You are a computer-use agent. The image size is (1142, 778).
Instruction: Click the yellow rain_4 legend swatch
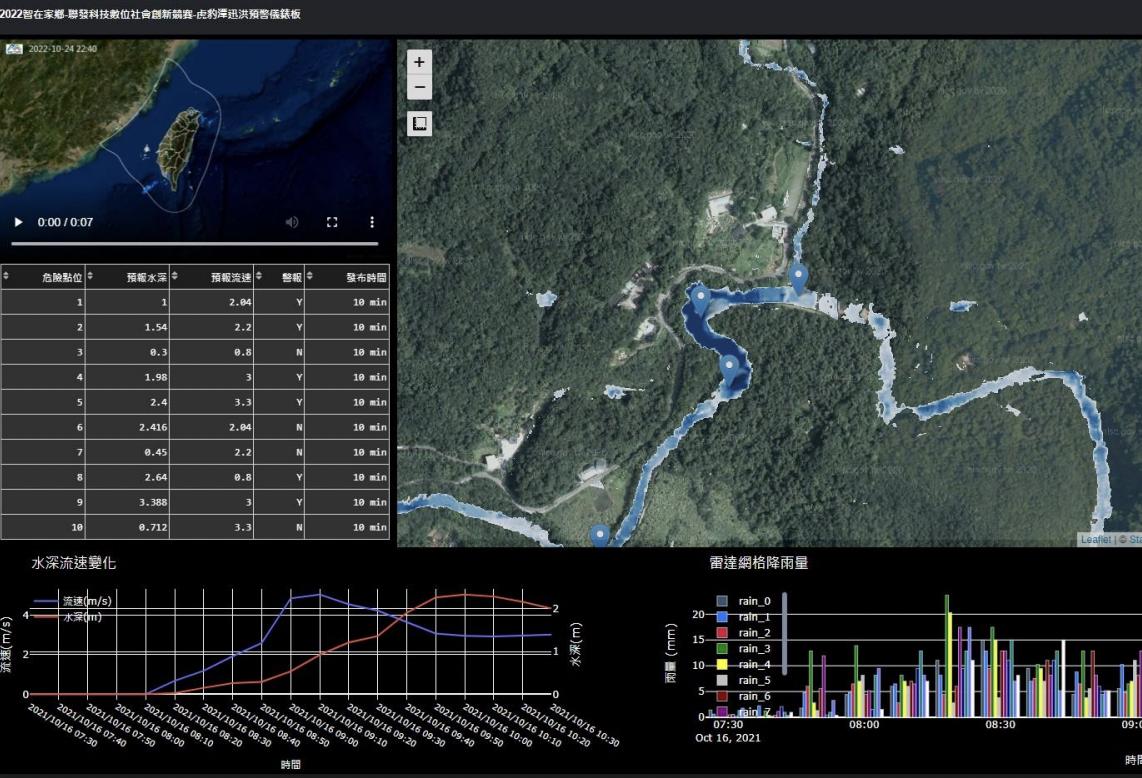[722, 664]
